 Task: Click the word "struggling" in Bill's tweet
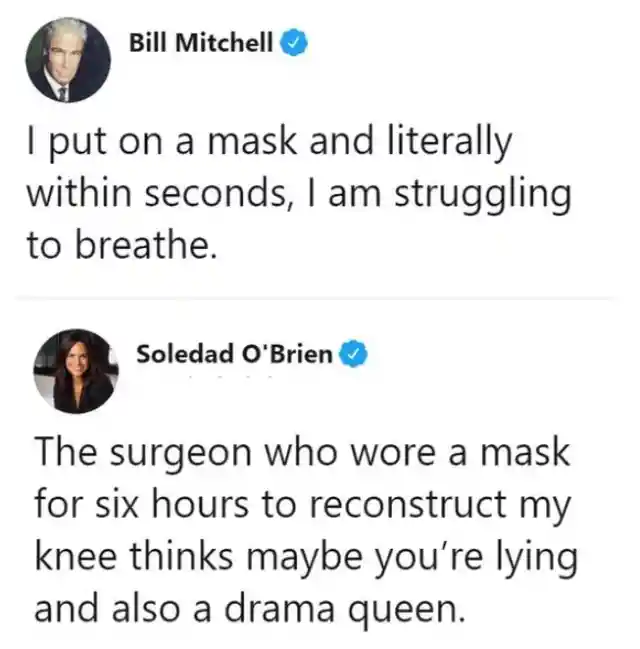point(483,195)
